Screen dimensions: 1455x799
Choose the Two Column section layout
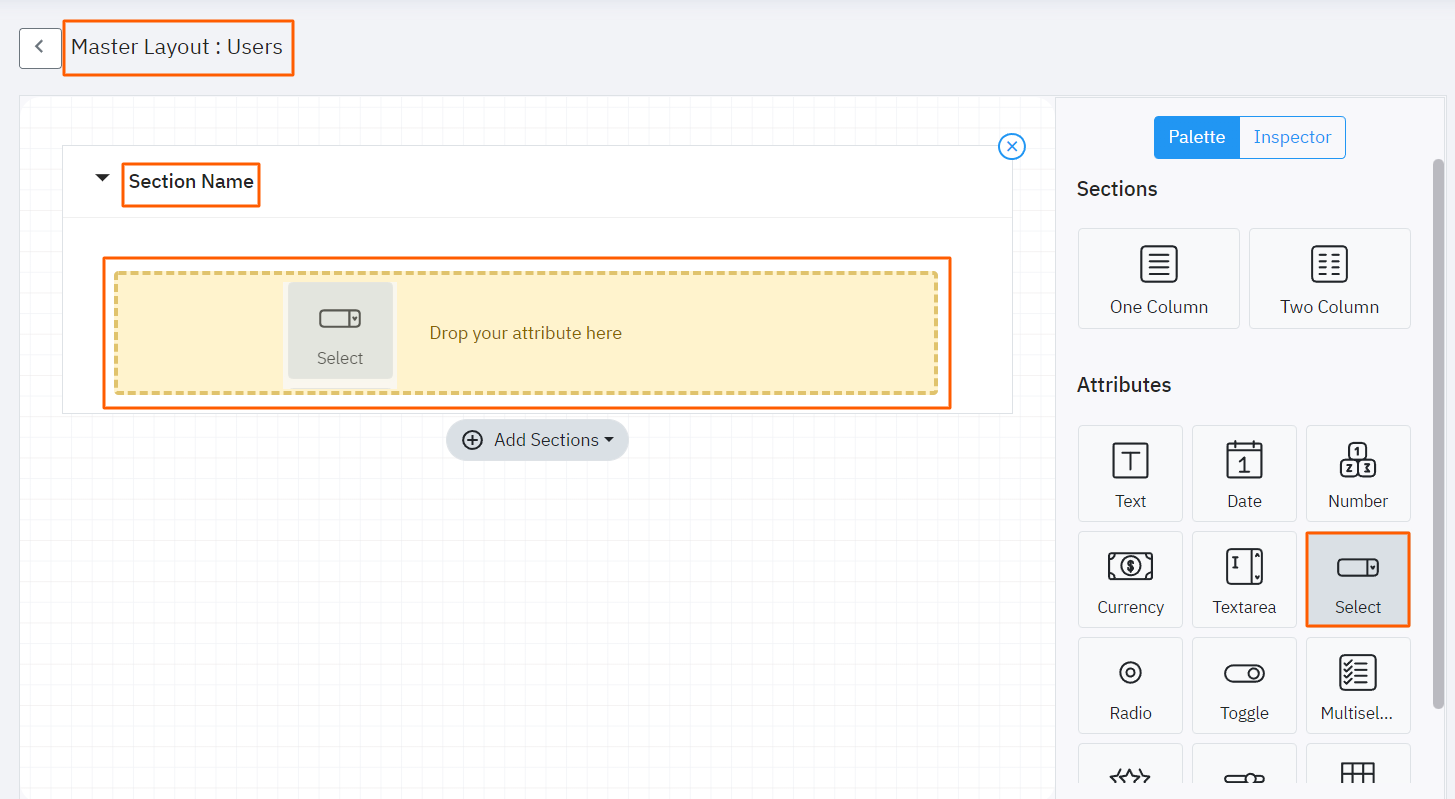point(1329,278)
